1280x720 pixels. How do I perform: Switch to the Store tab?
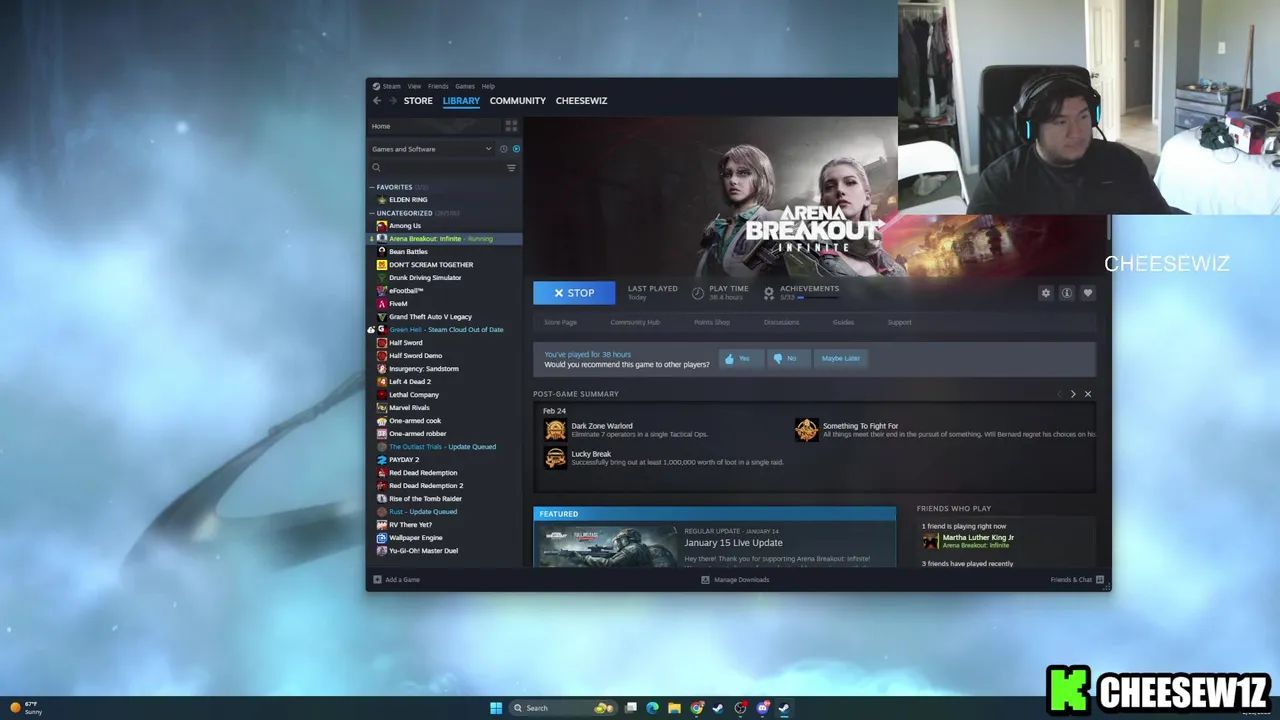[x=418, y=101]
